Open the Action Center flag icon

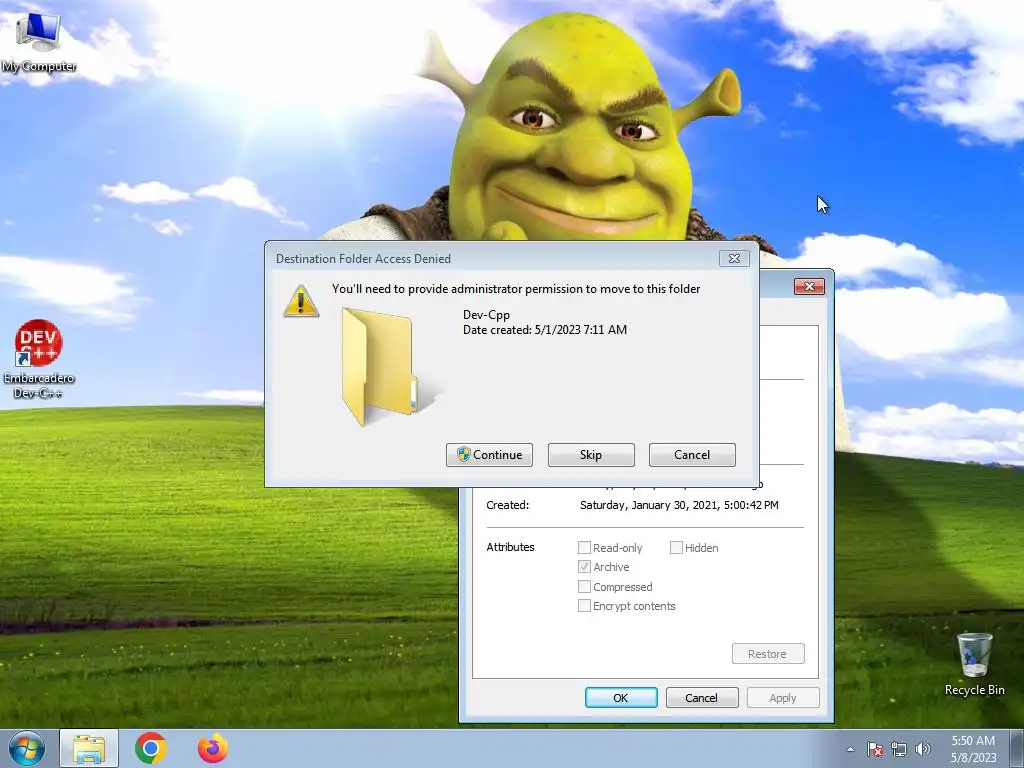875,749
